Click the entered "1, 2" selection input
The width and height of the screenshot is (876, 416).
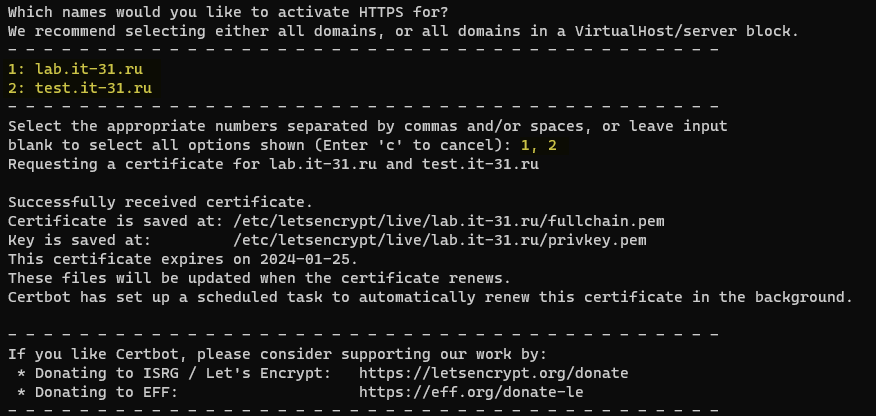tap(538, 145)
